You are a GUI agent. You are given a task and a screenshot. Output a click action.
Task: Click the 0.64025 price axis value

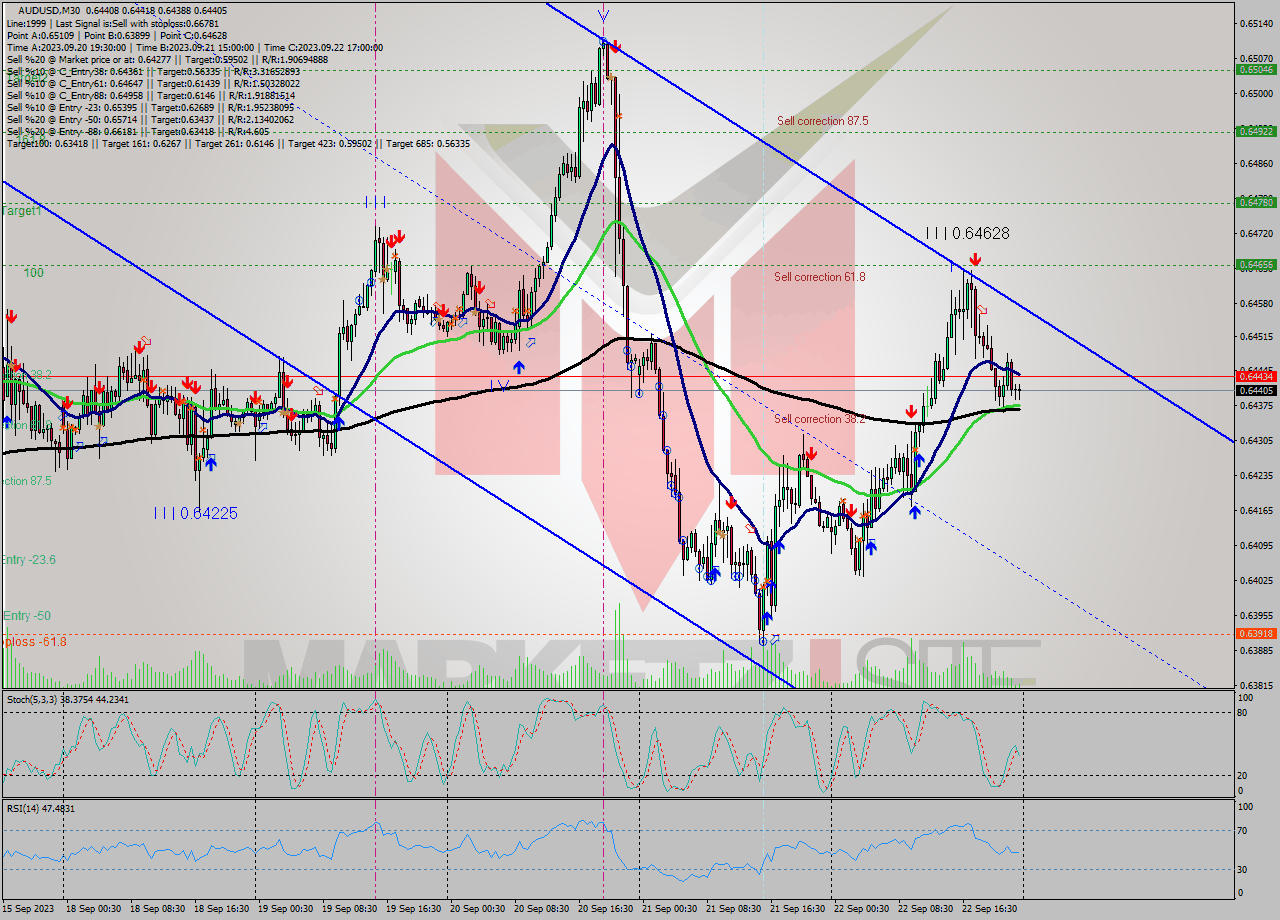coord(1256,581)
